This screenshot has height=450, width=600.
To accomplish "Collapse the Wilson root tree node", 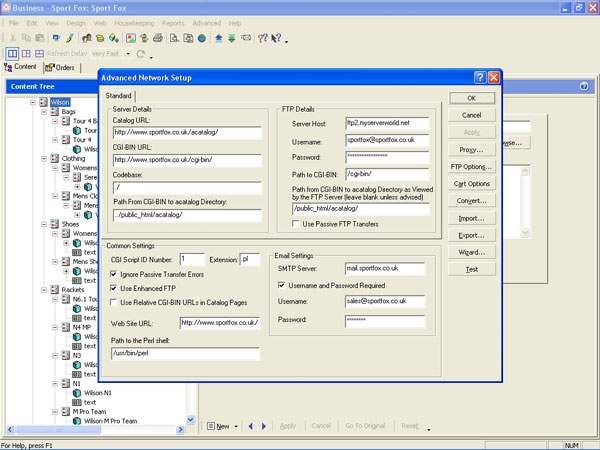I will pos(33,101).
